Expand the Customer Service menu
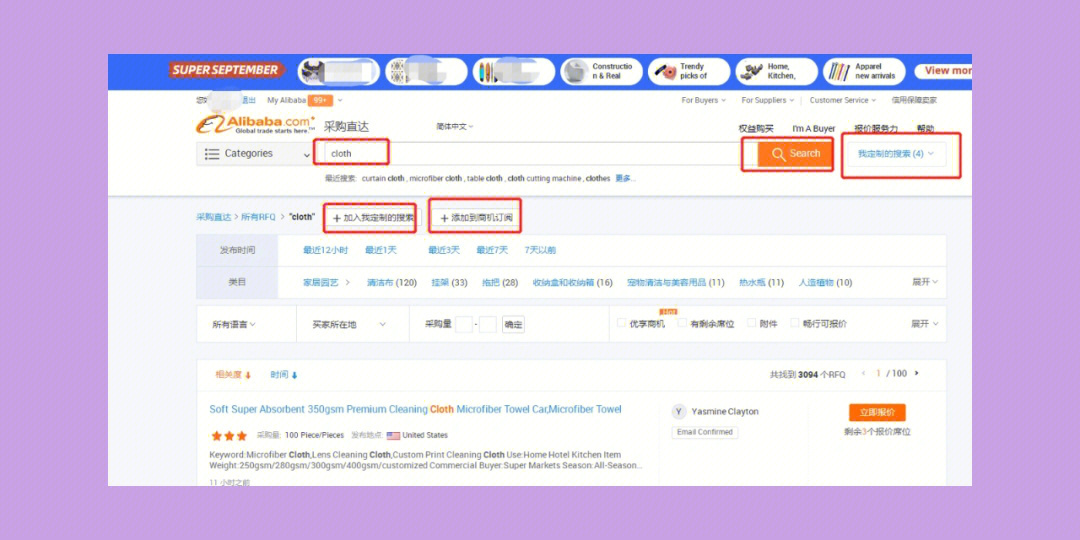 coord(842,101)
